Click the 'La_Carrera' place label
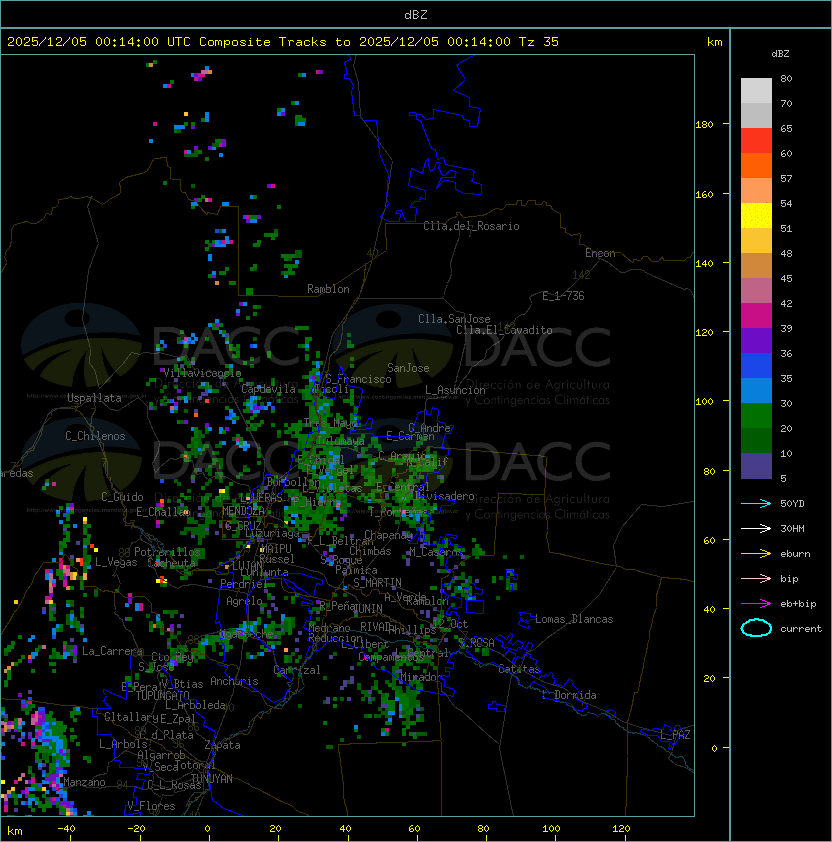 [x=112, y=651]
